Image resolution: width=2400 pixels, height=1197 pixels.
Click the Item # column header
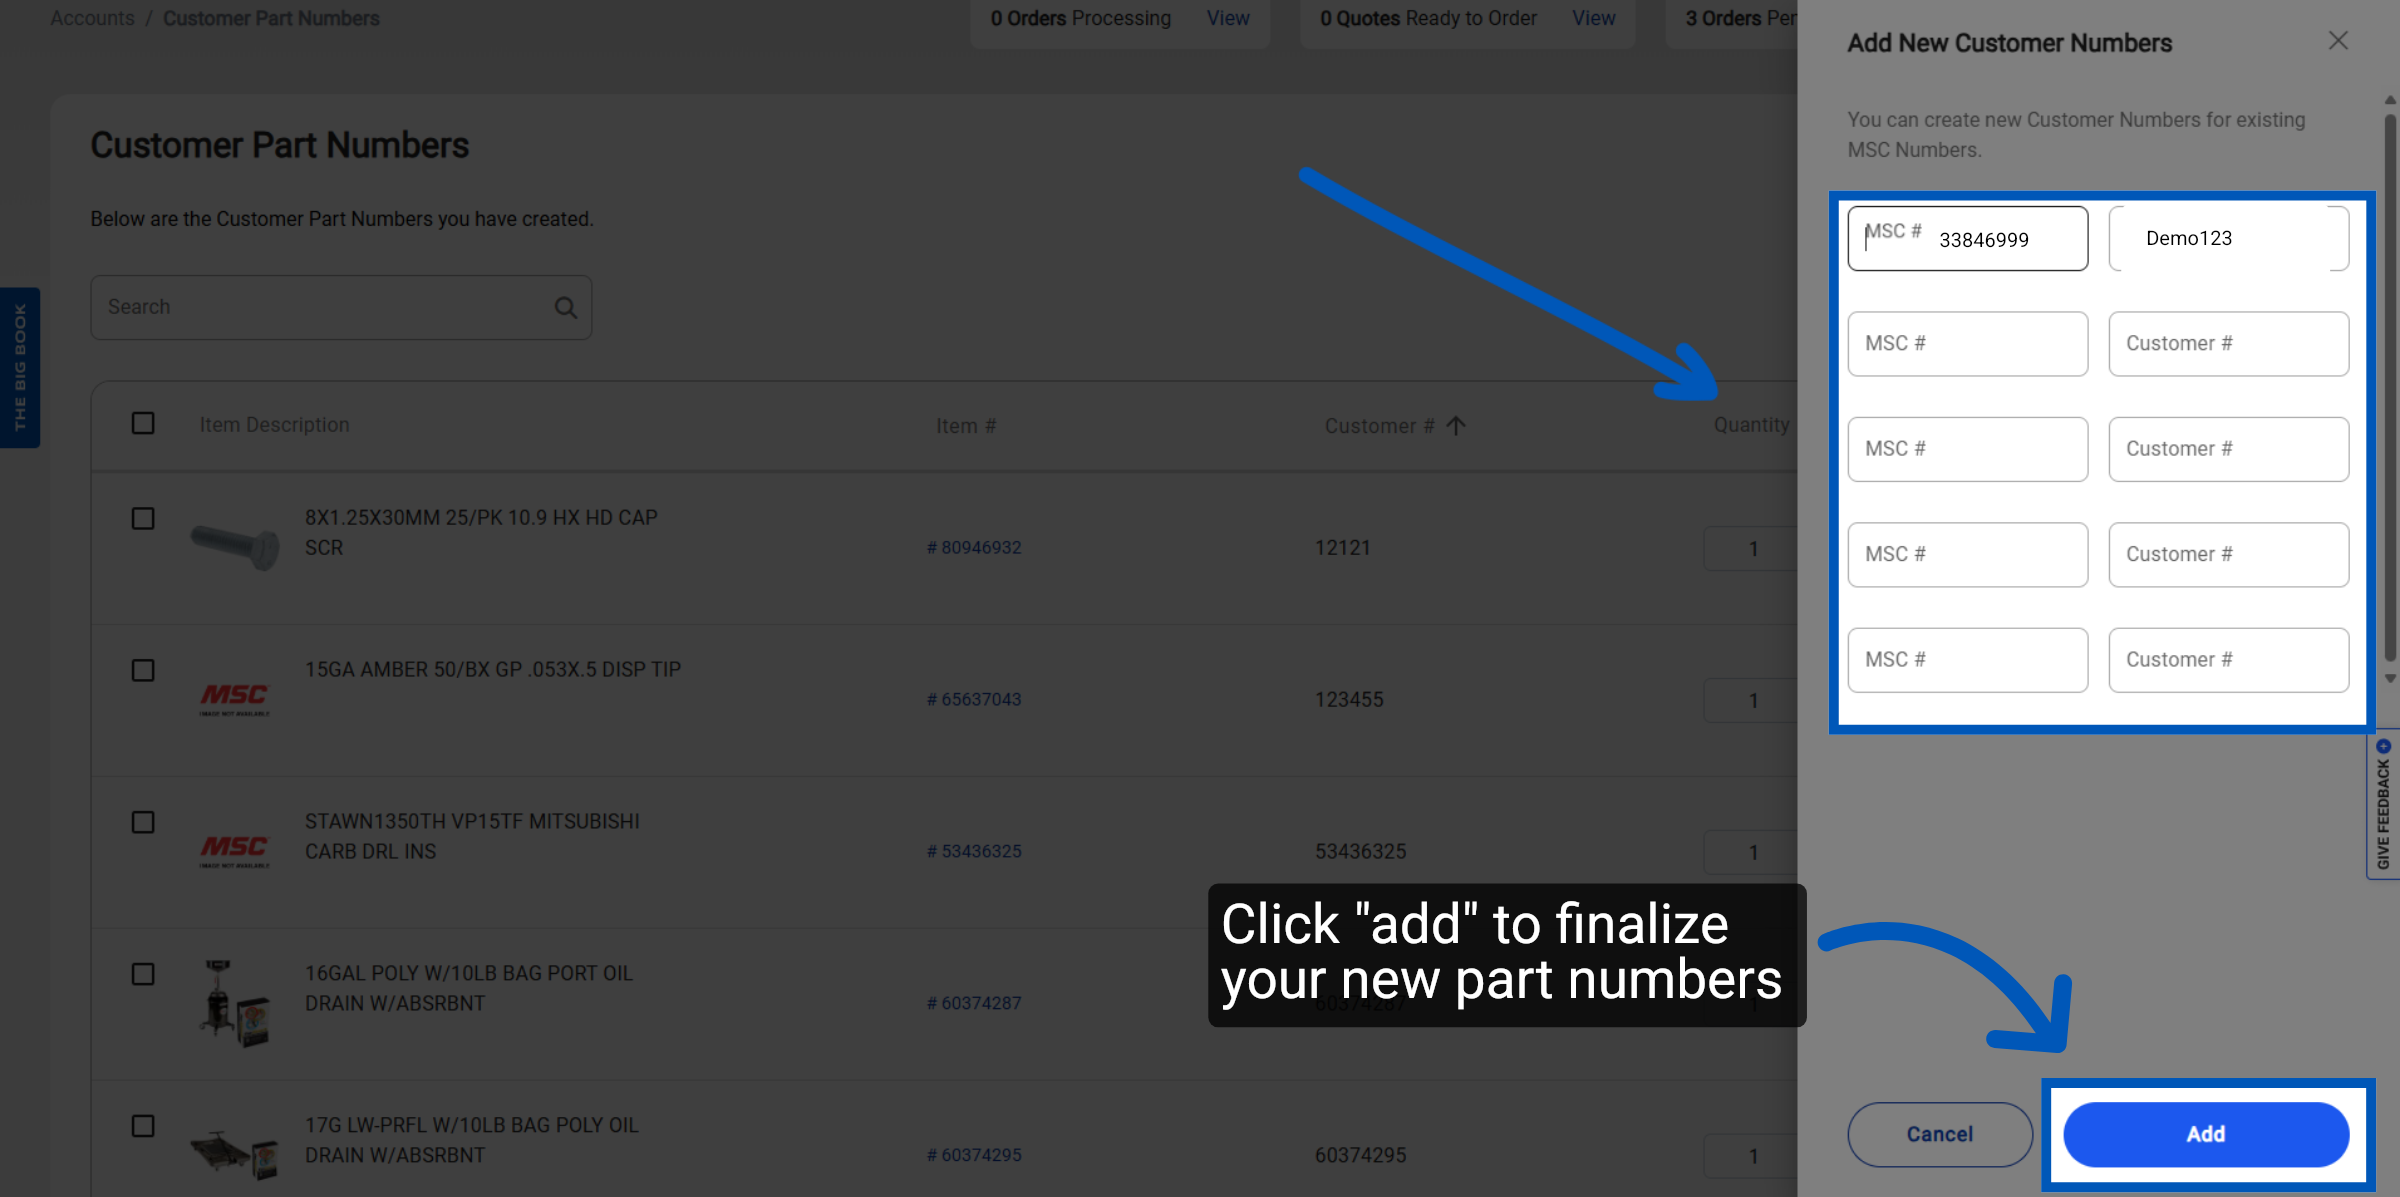tap(966, 426)
